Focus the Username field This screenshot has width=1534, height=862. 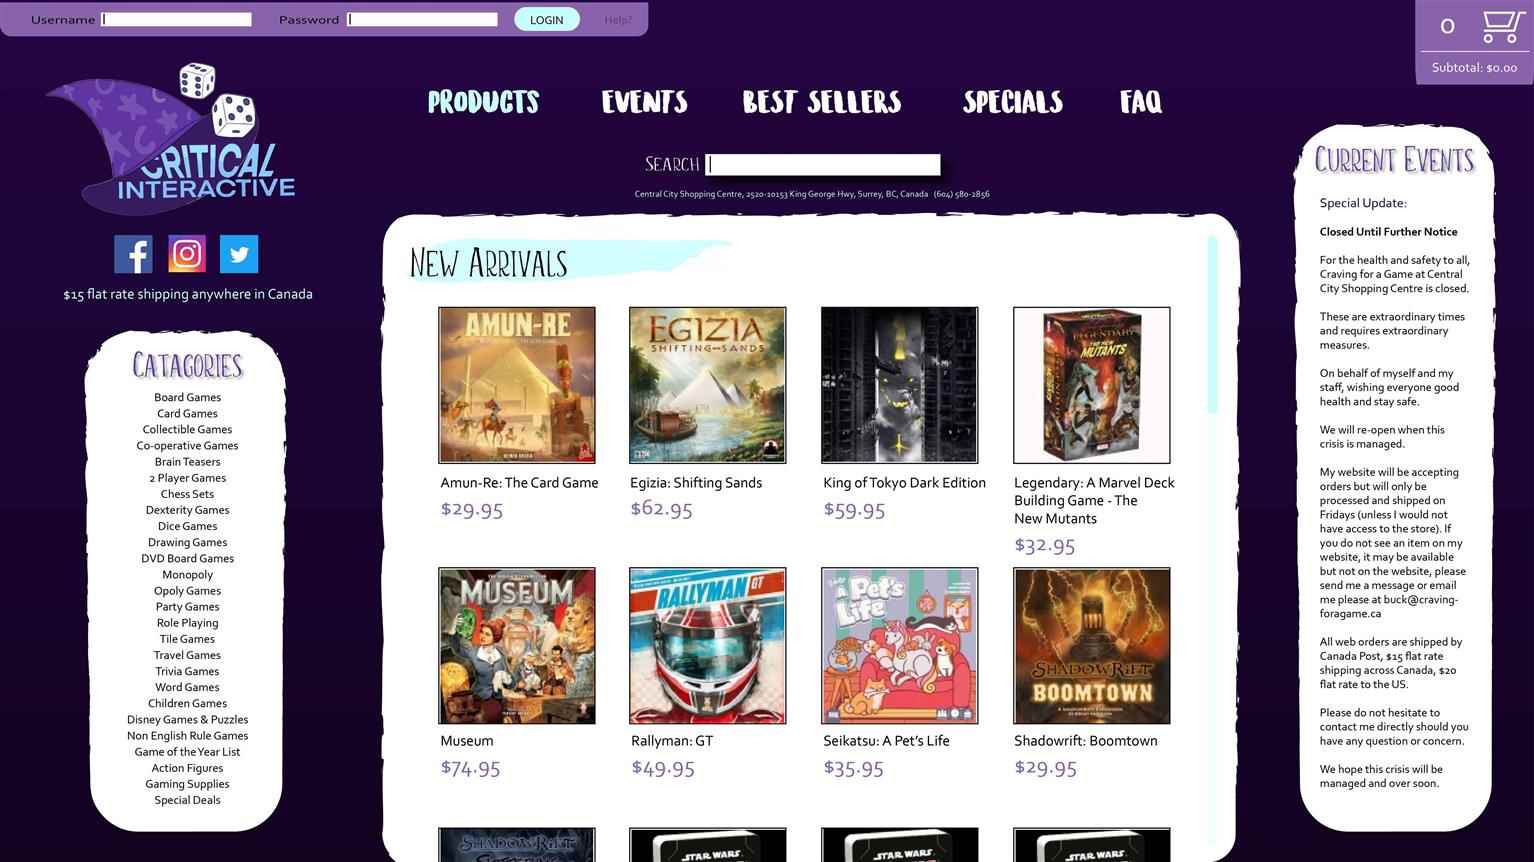coord(177,19)
